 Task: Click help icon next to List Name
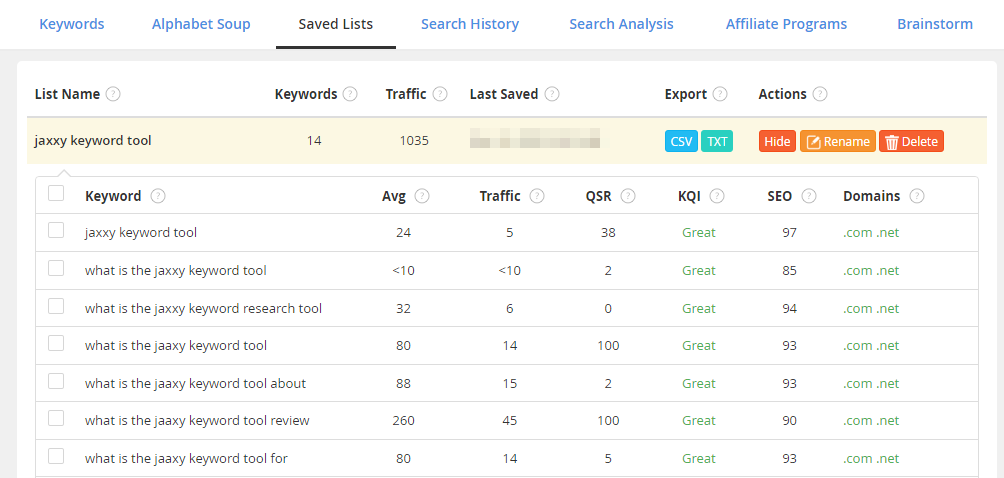coord(113,94)
